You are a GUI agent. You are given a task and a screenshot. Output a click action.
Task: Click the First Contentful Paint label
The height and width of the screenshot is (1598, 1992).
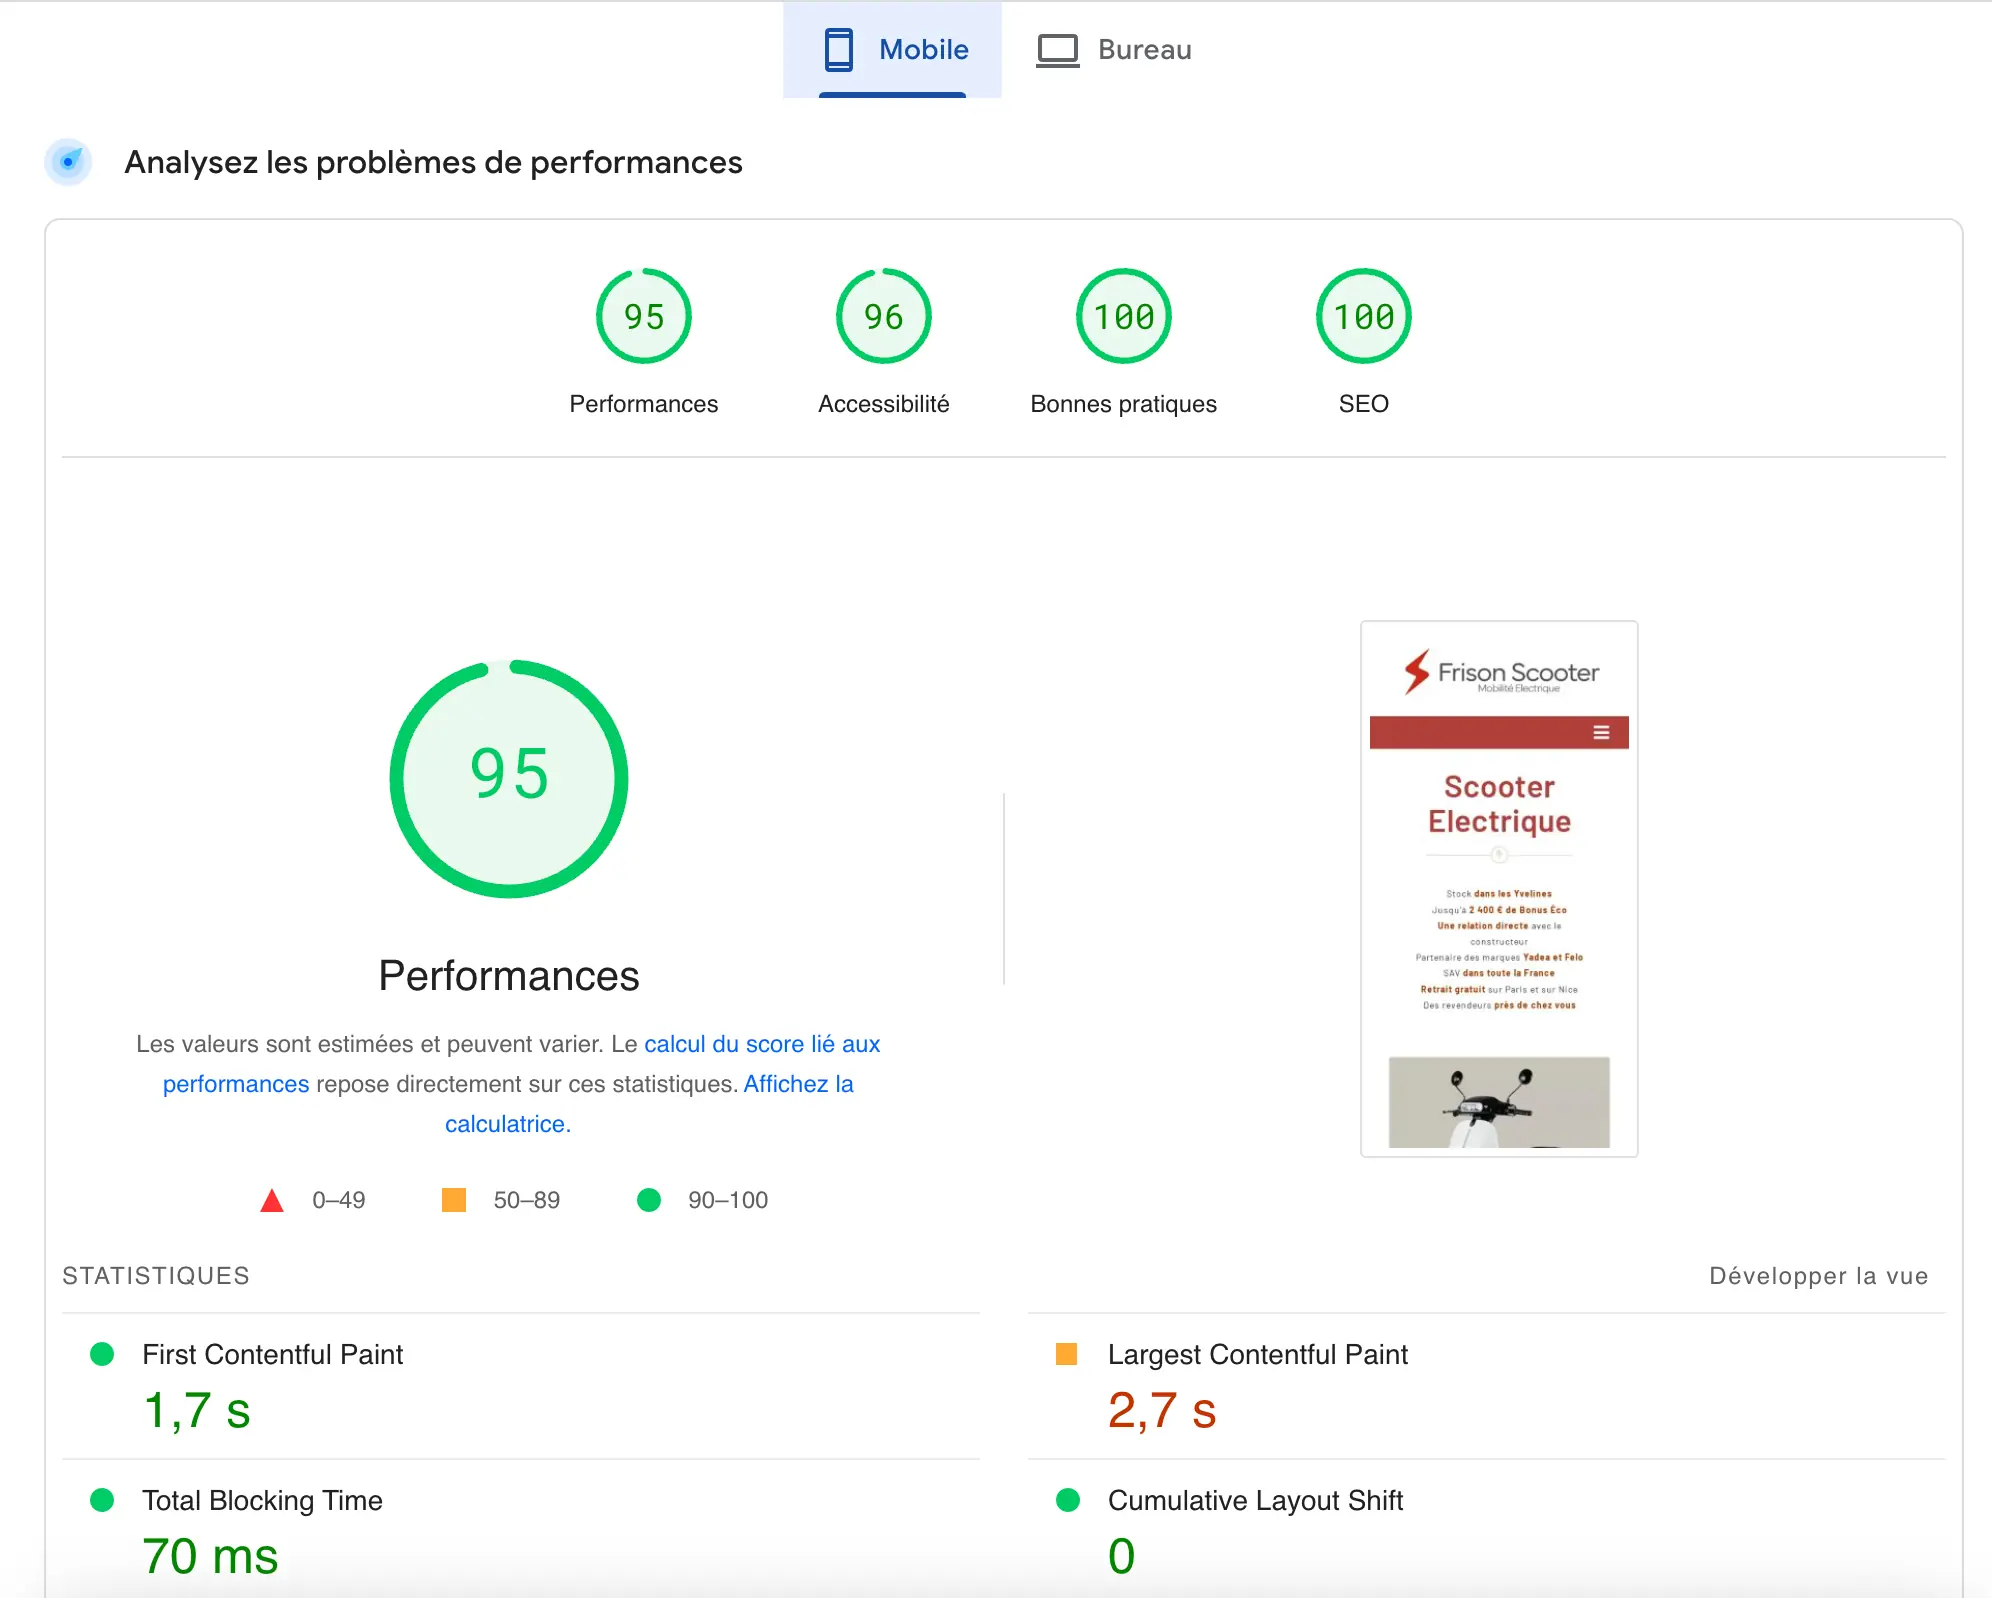272,1354
